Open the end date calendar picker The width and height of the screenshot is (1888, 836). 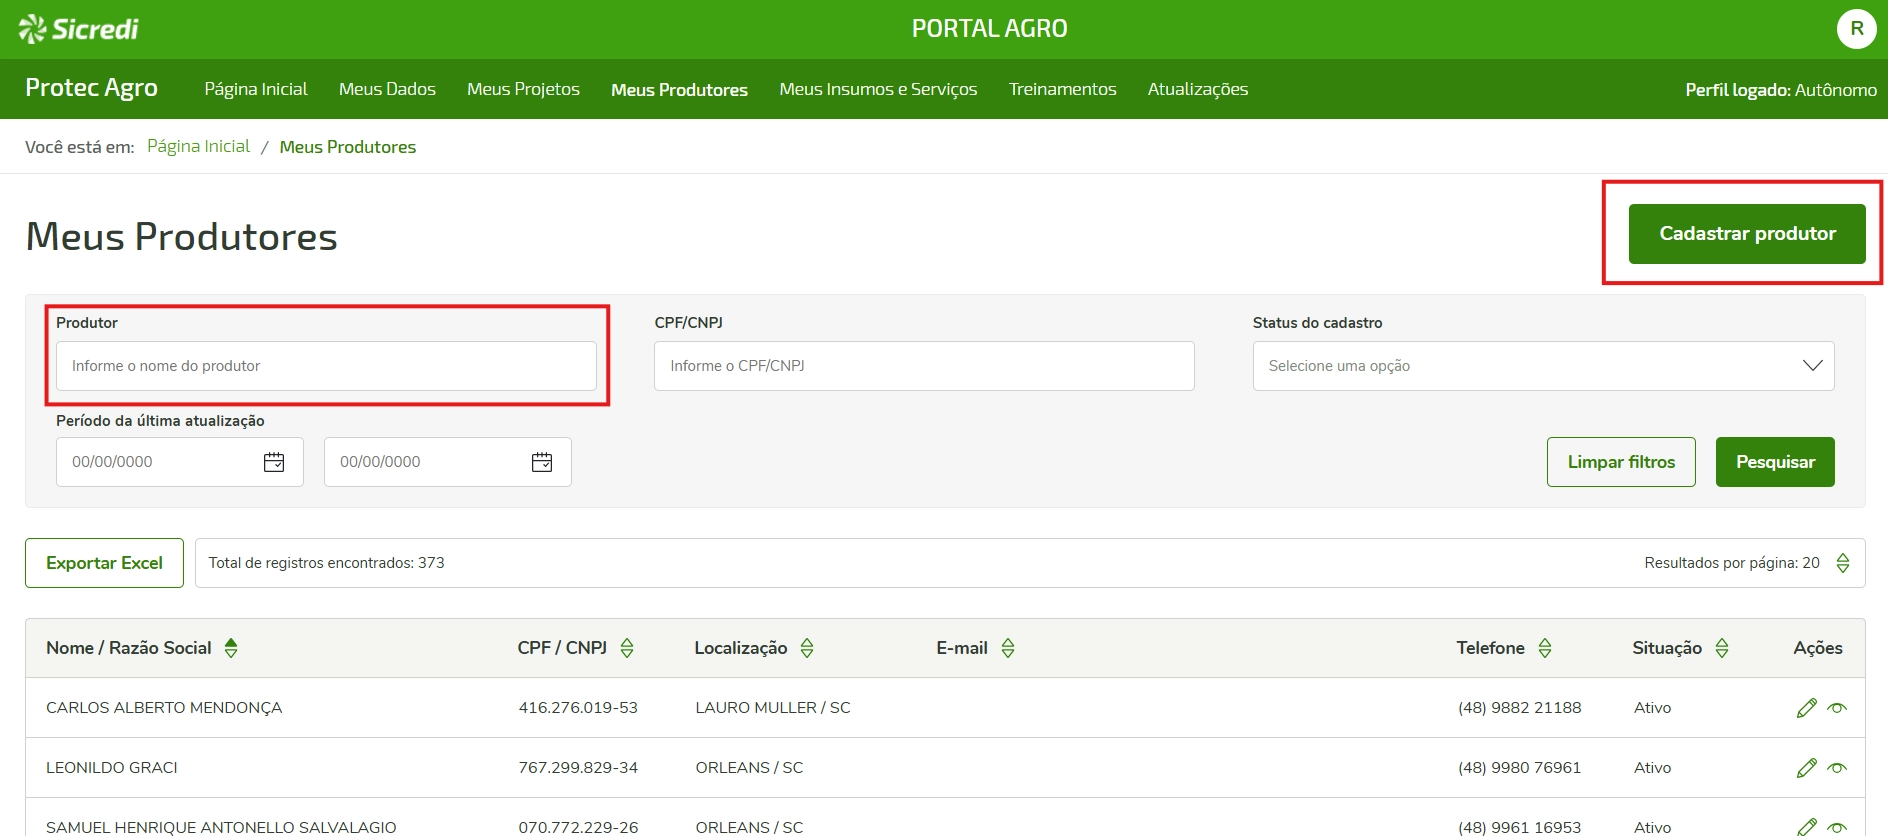pyautogui.click(x=542, y=462)
